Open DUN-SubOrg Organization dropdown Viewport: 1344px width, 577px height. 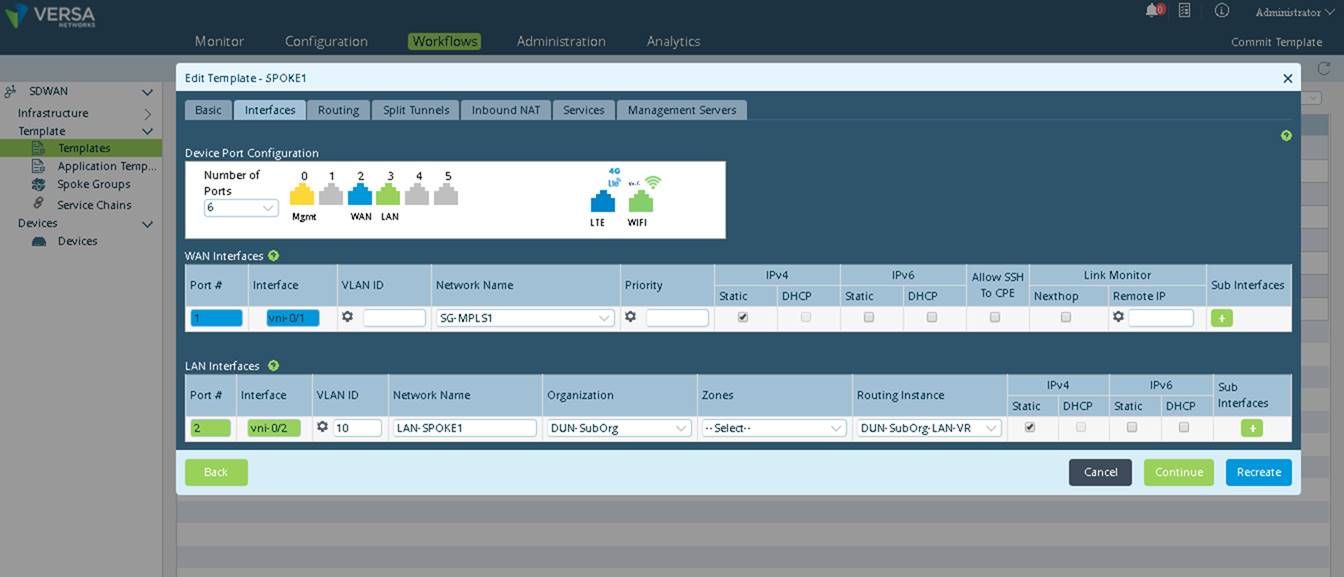click(x=619, y=428)
